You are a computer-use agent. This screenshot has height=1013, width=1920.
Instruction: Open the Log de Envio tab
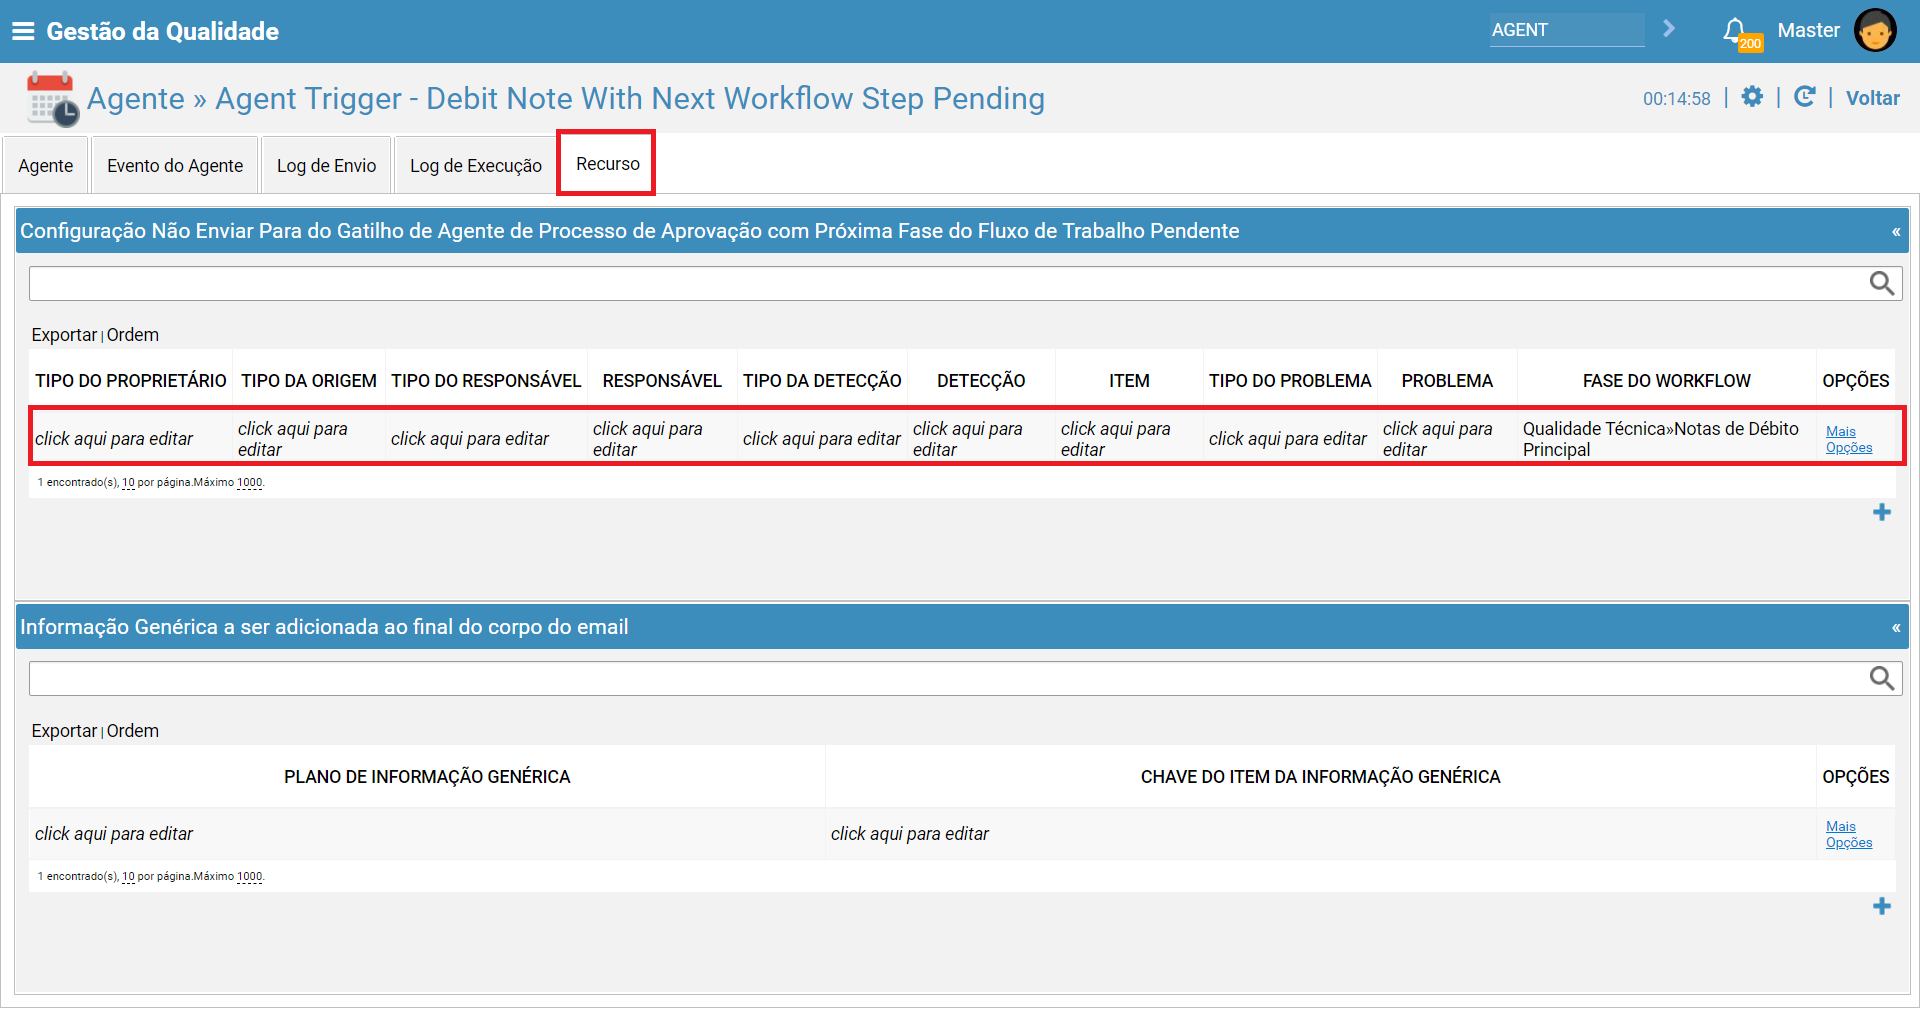point(326,165)
